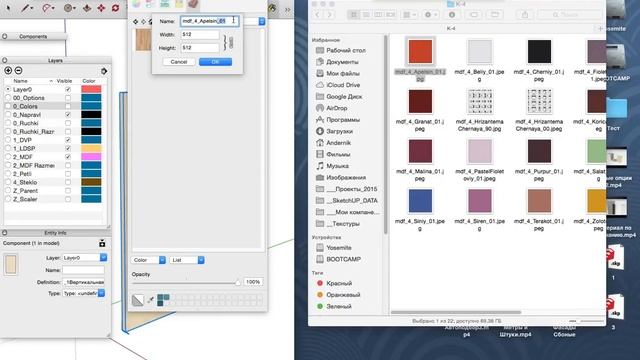Click the default material swatch icon
Image resolution: width=640 pixels, height=360 pixels.
point(138,300)
